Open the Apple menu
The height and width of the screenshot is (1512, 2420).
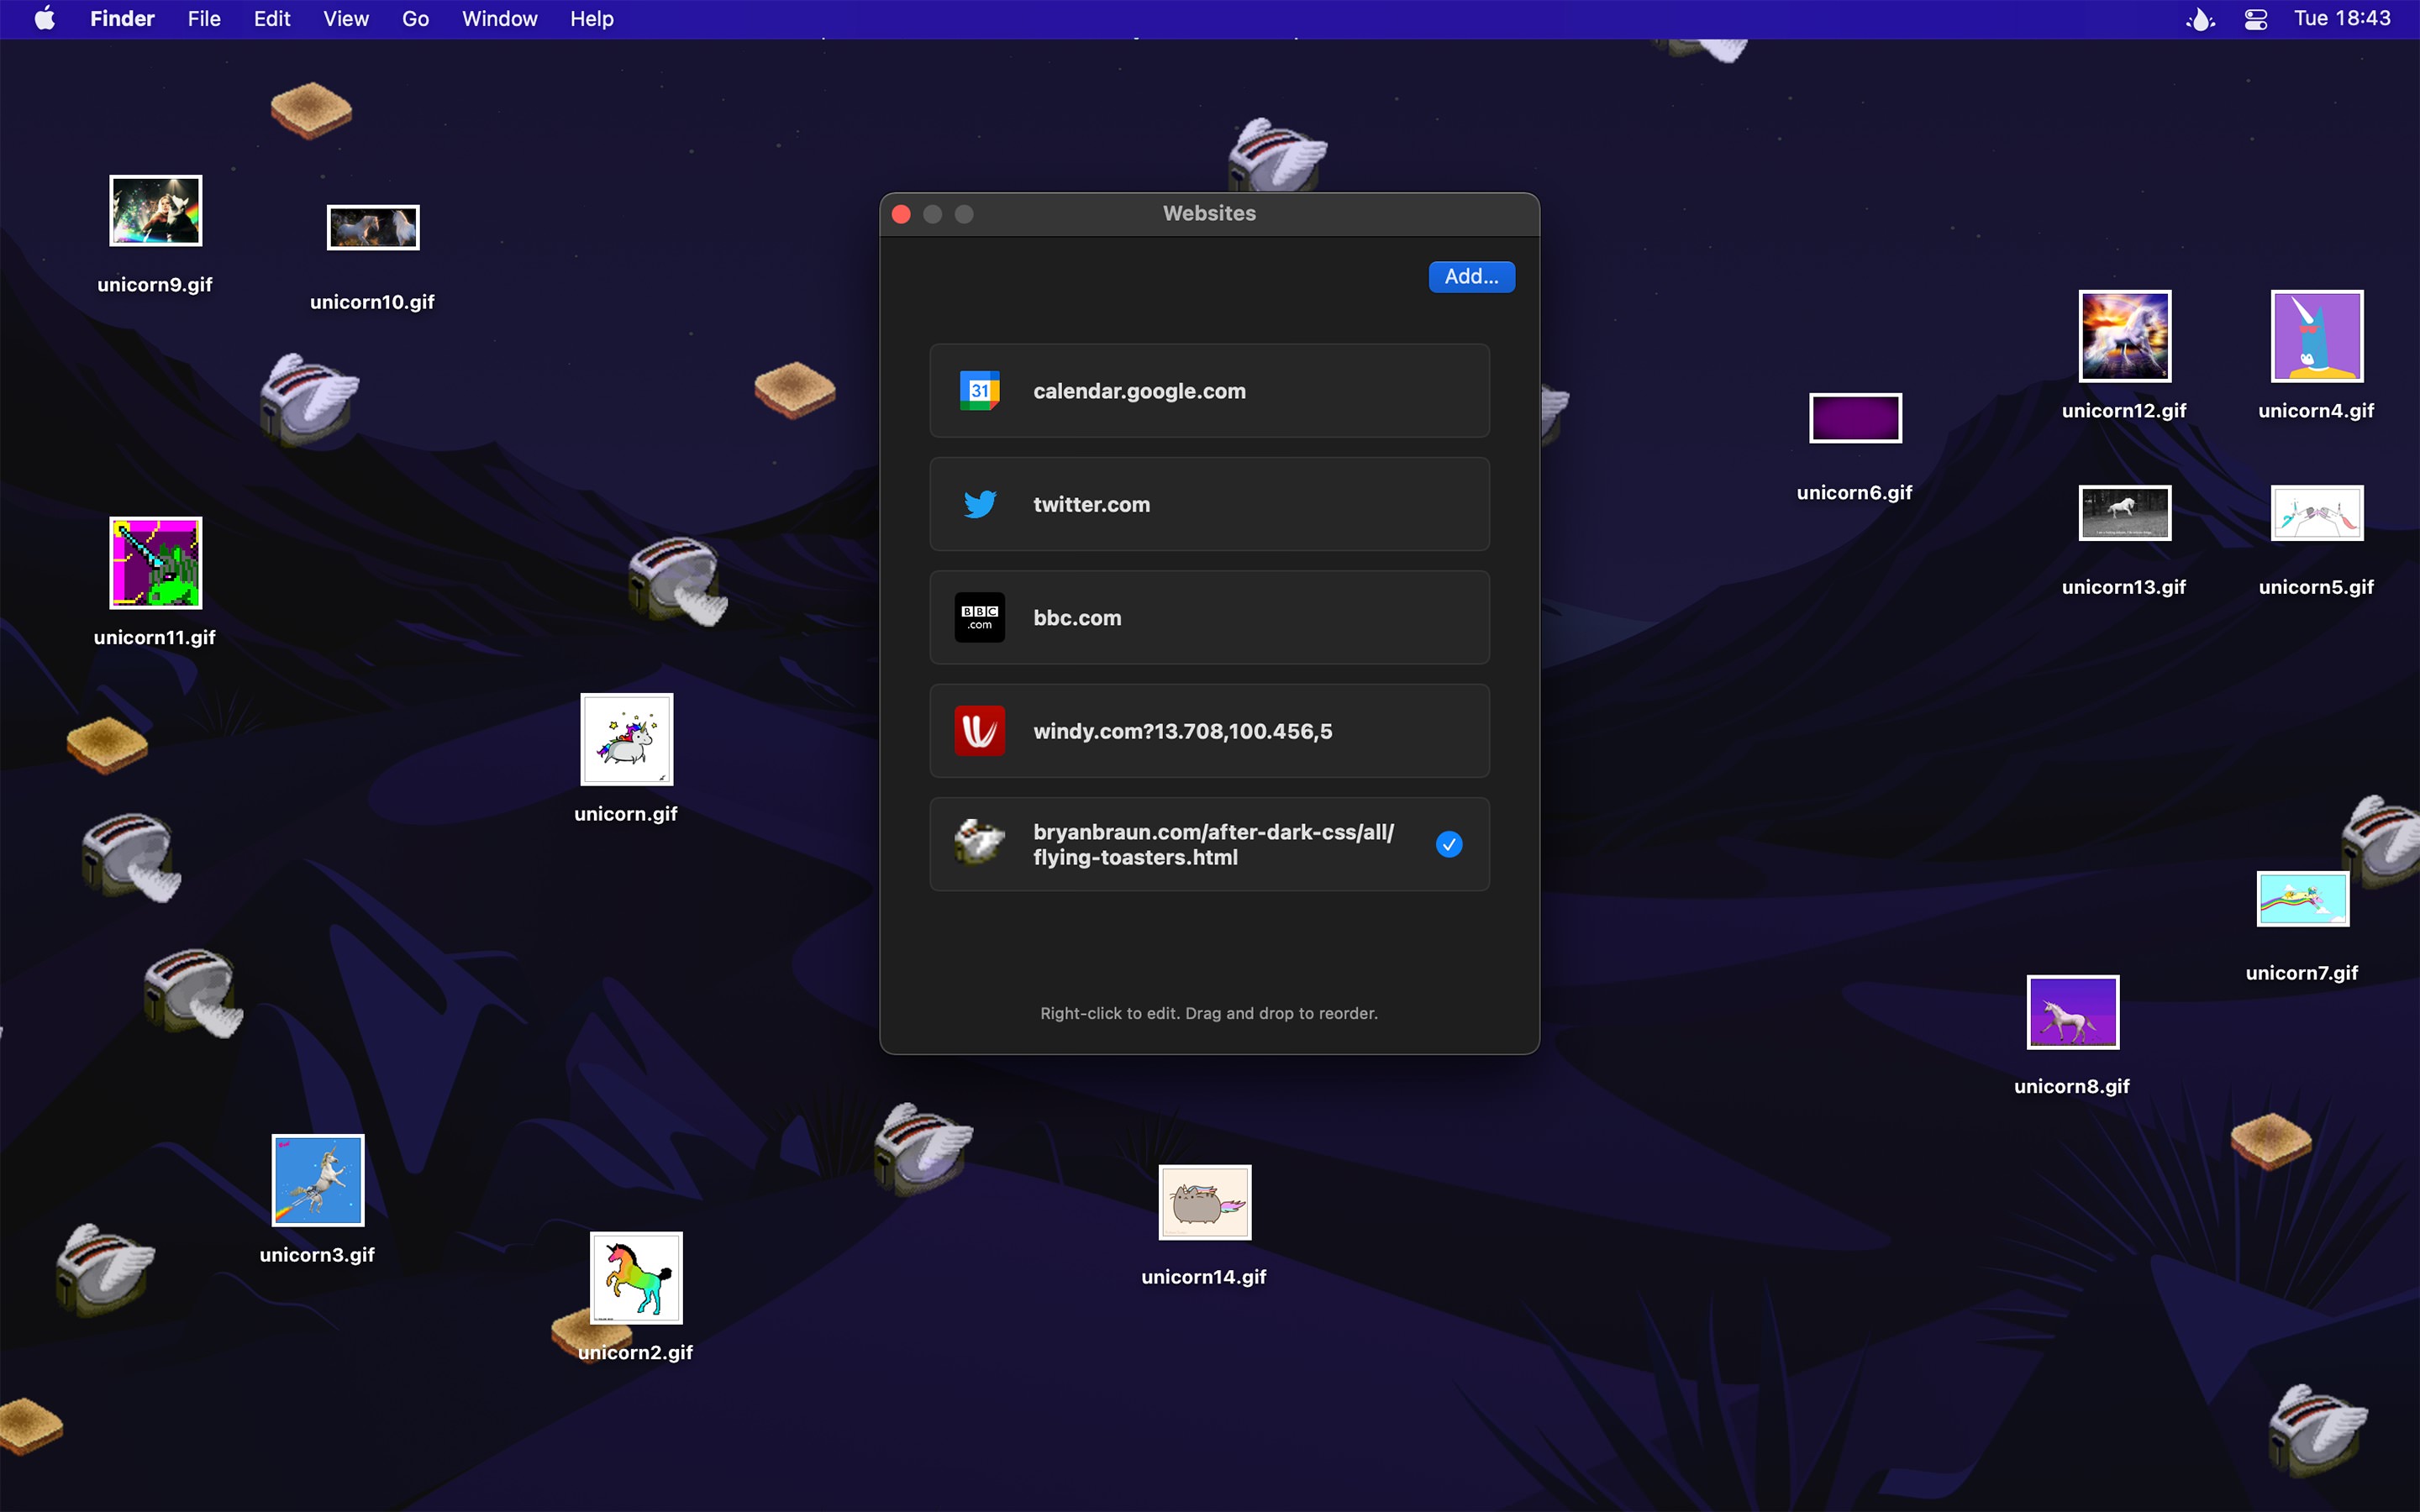pos(43,18)
